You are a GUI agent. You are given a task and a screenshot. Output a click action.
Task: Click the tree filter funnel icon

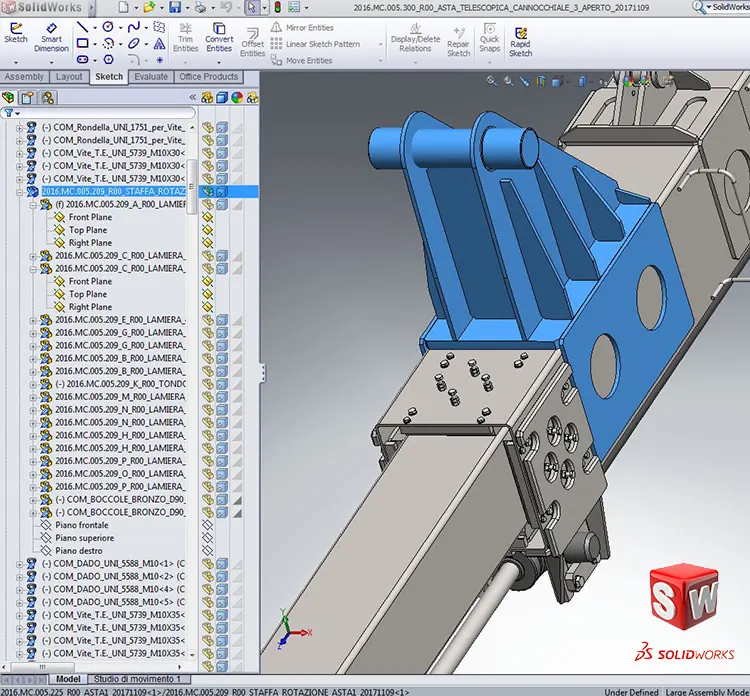click(x=9, y=113)
